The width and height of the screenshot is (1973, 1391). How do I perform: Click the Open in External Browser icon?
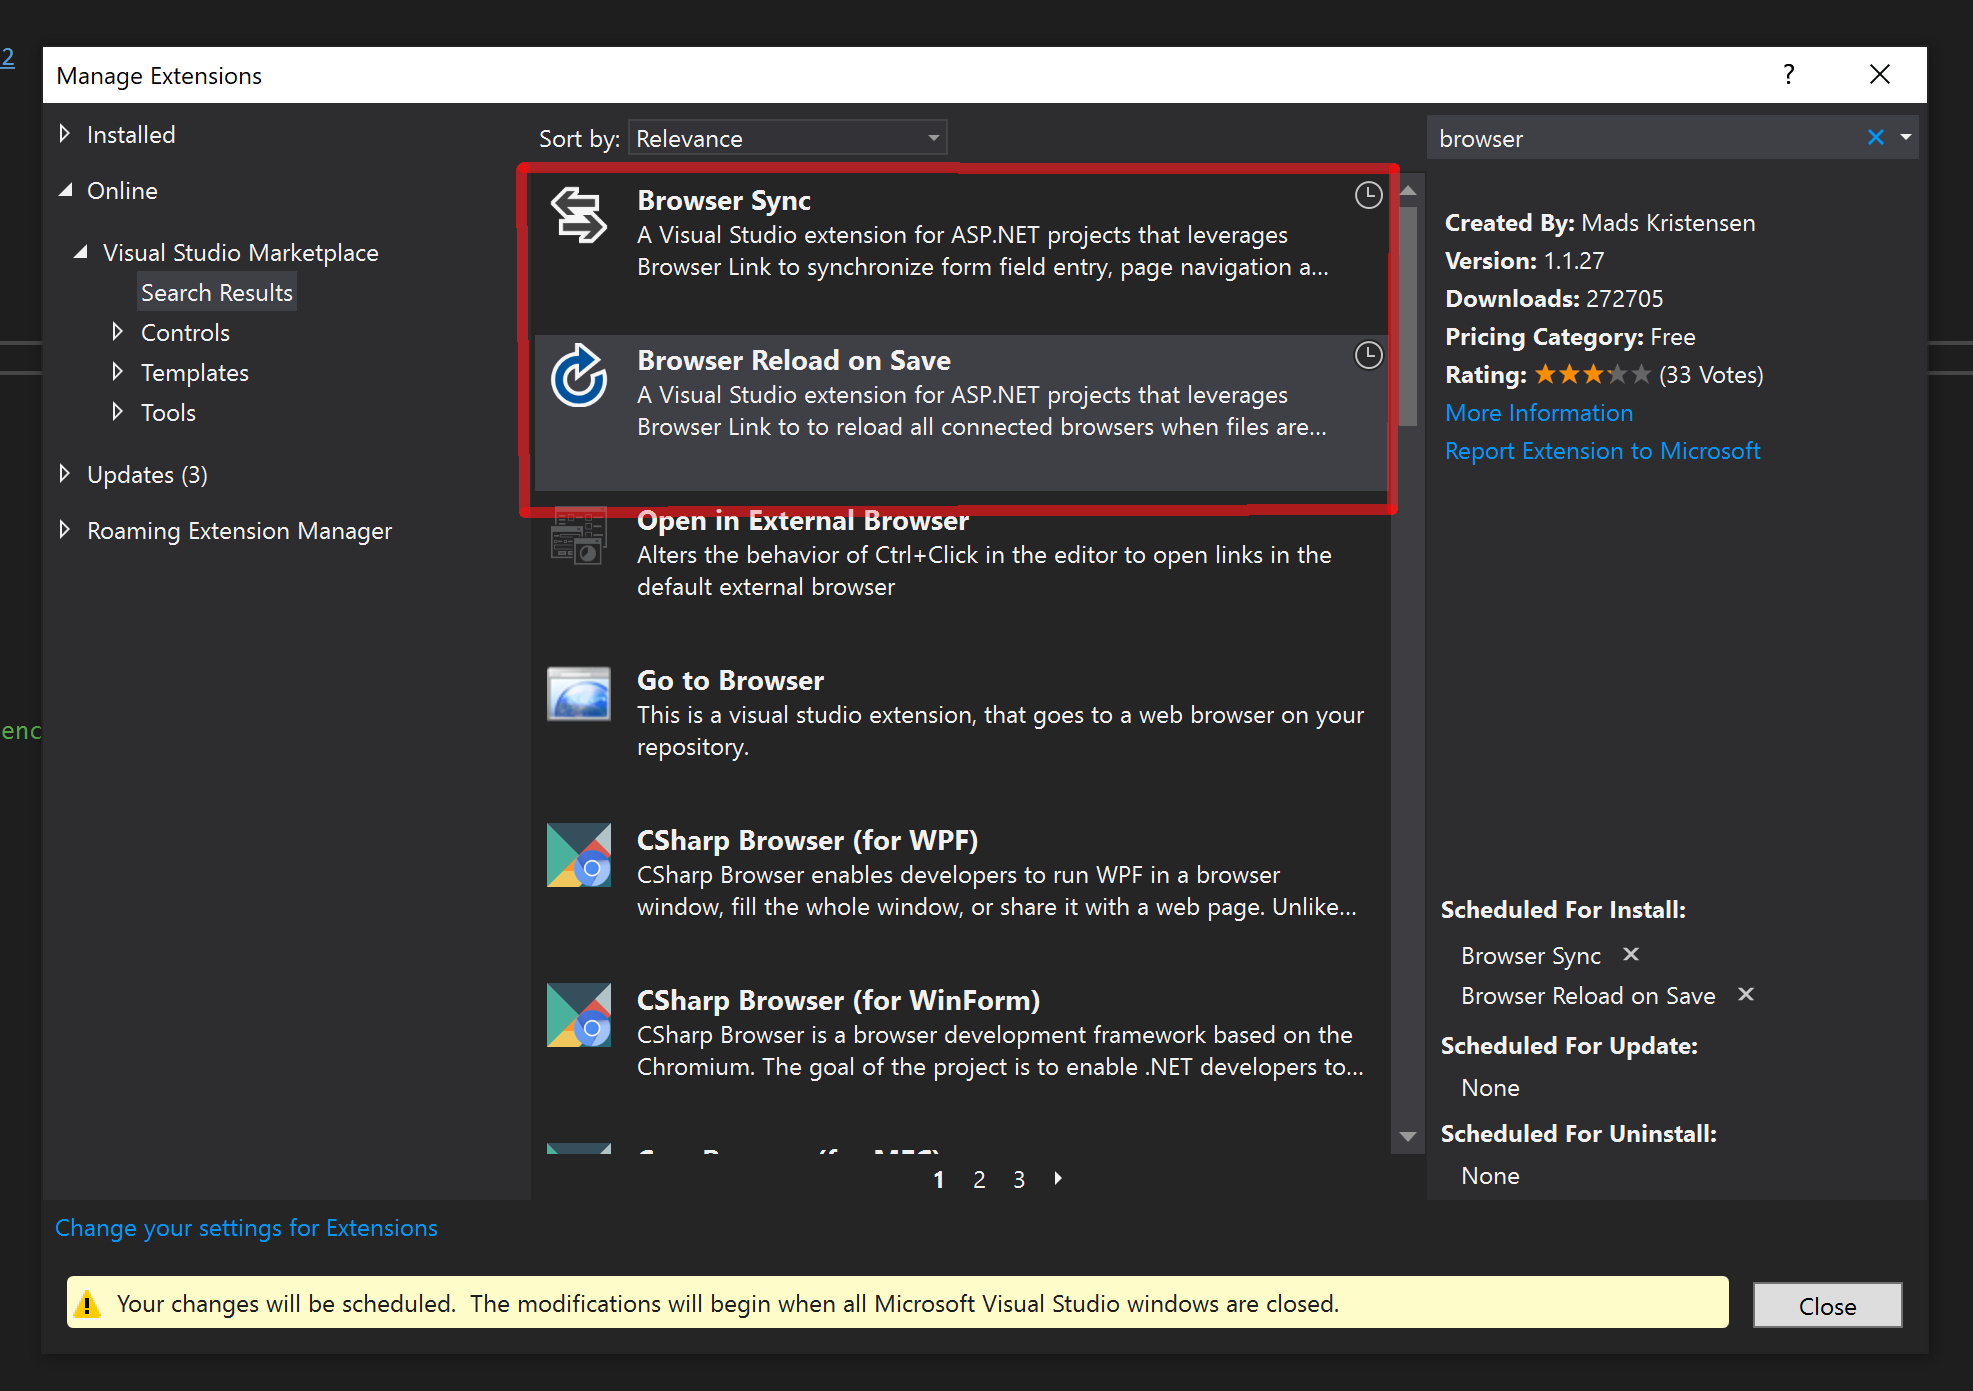coord(578,536)
